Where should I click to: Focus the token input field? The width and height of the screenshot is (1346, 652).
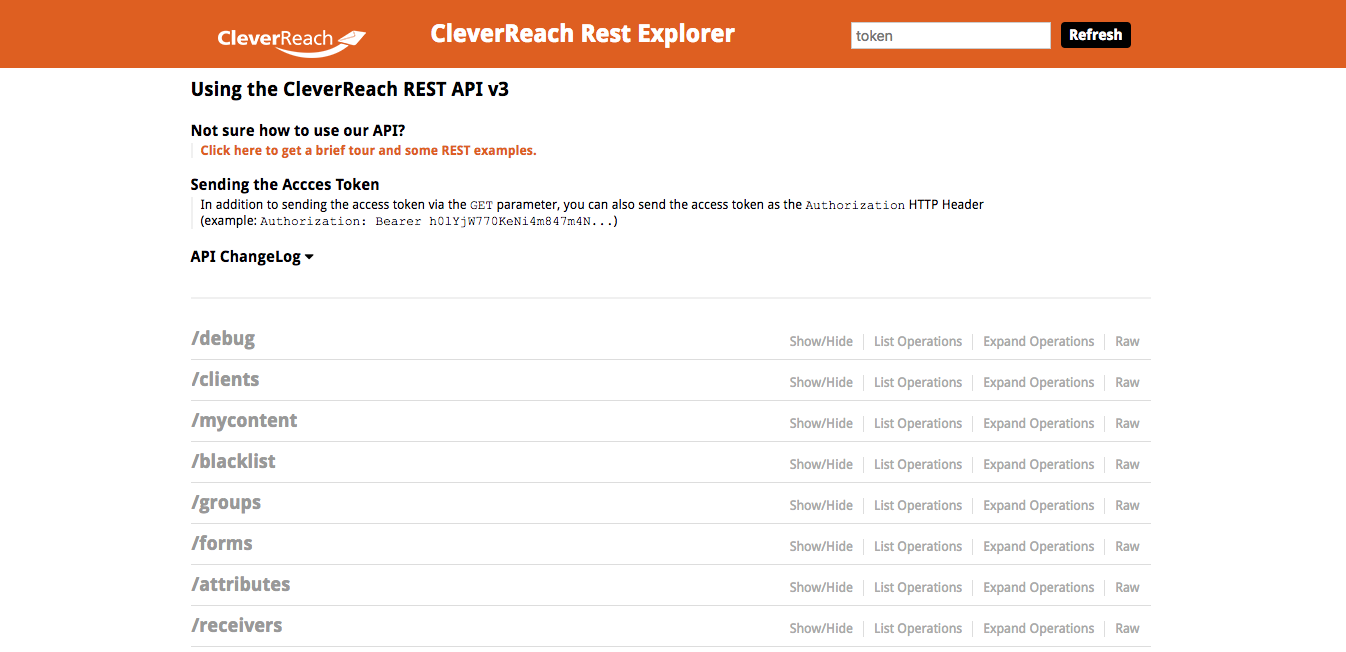[951, 35]
